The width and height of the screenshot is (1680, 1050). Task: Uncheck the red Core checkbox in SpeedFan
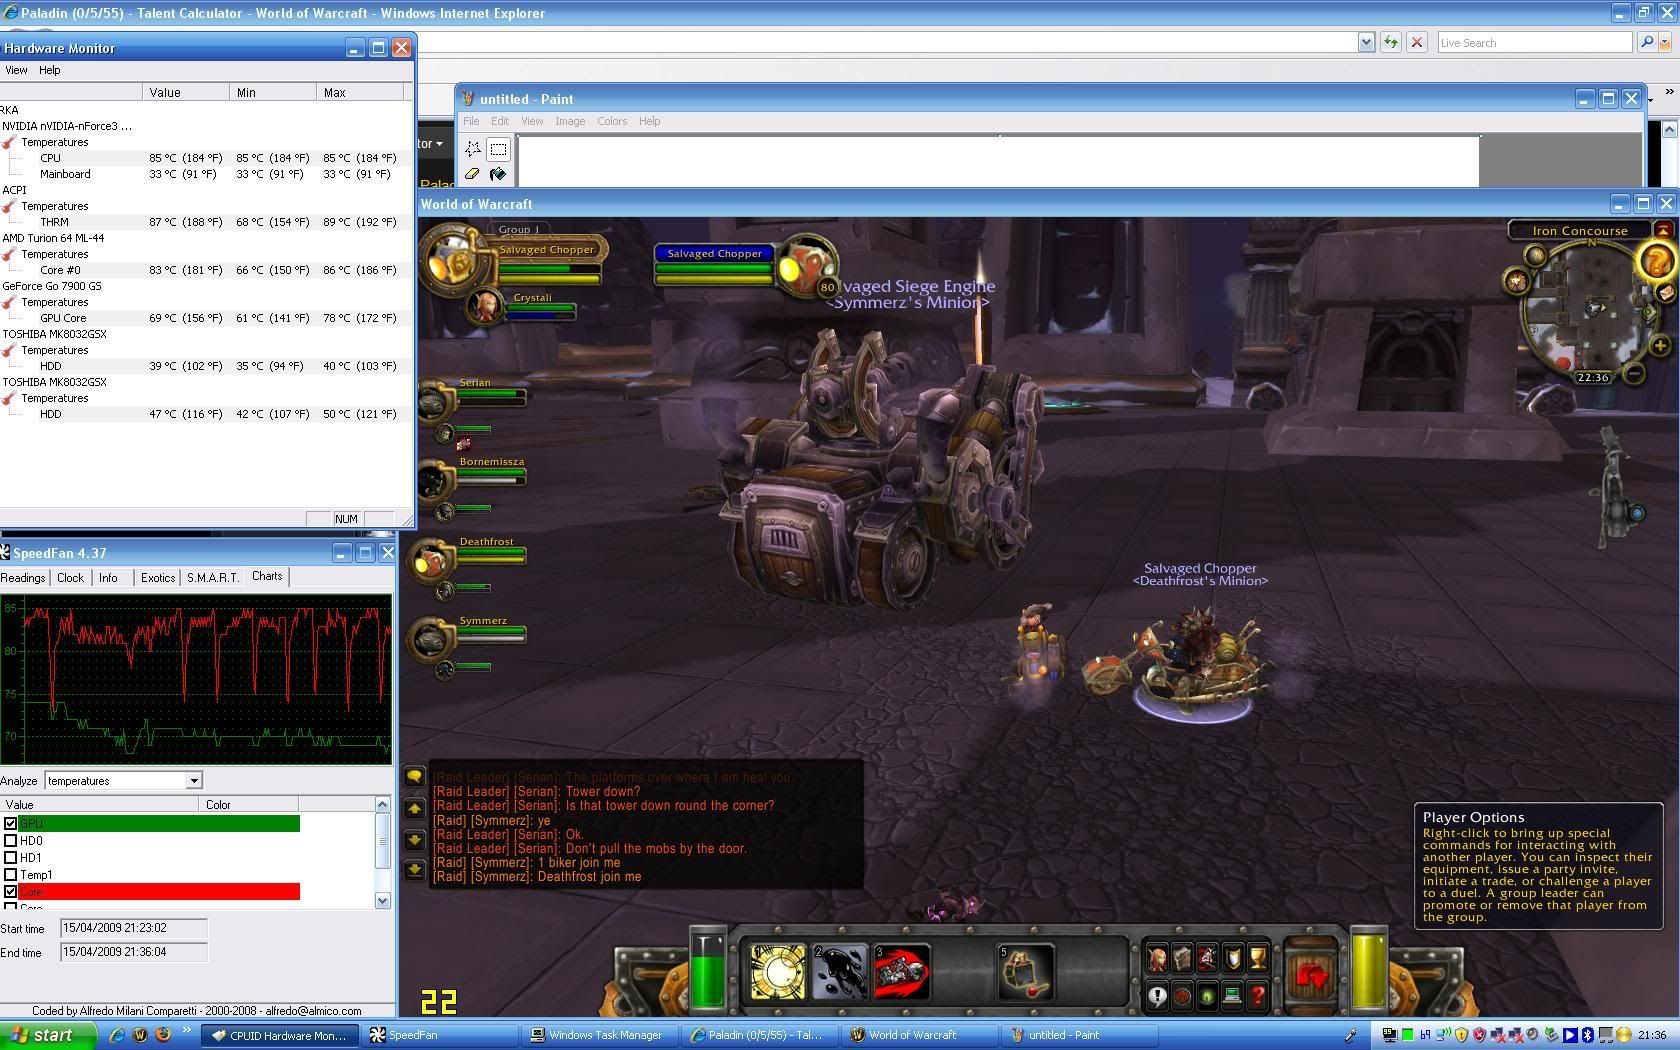(x=10, y=891)
